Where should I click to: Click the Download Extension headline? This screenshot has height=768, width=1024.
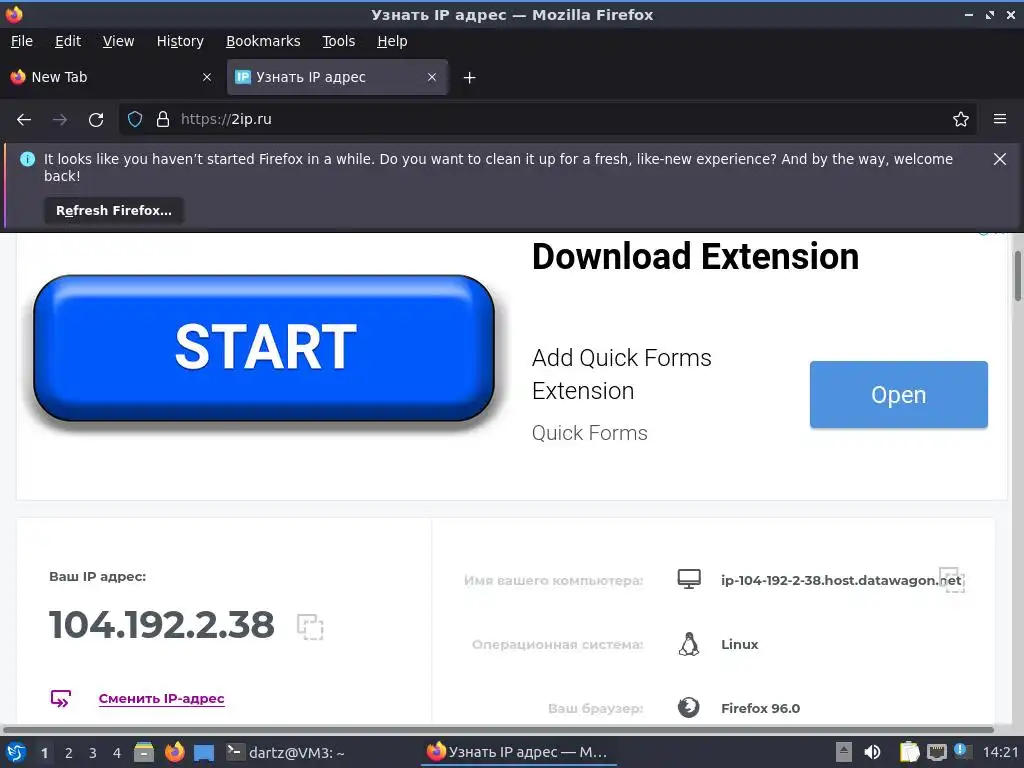coord(695,256)
